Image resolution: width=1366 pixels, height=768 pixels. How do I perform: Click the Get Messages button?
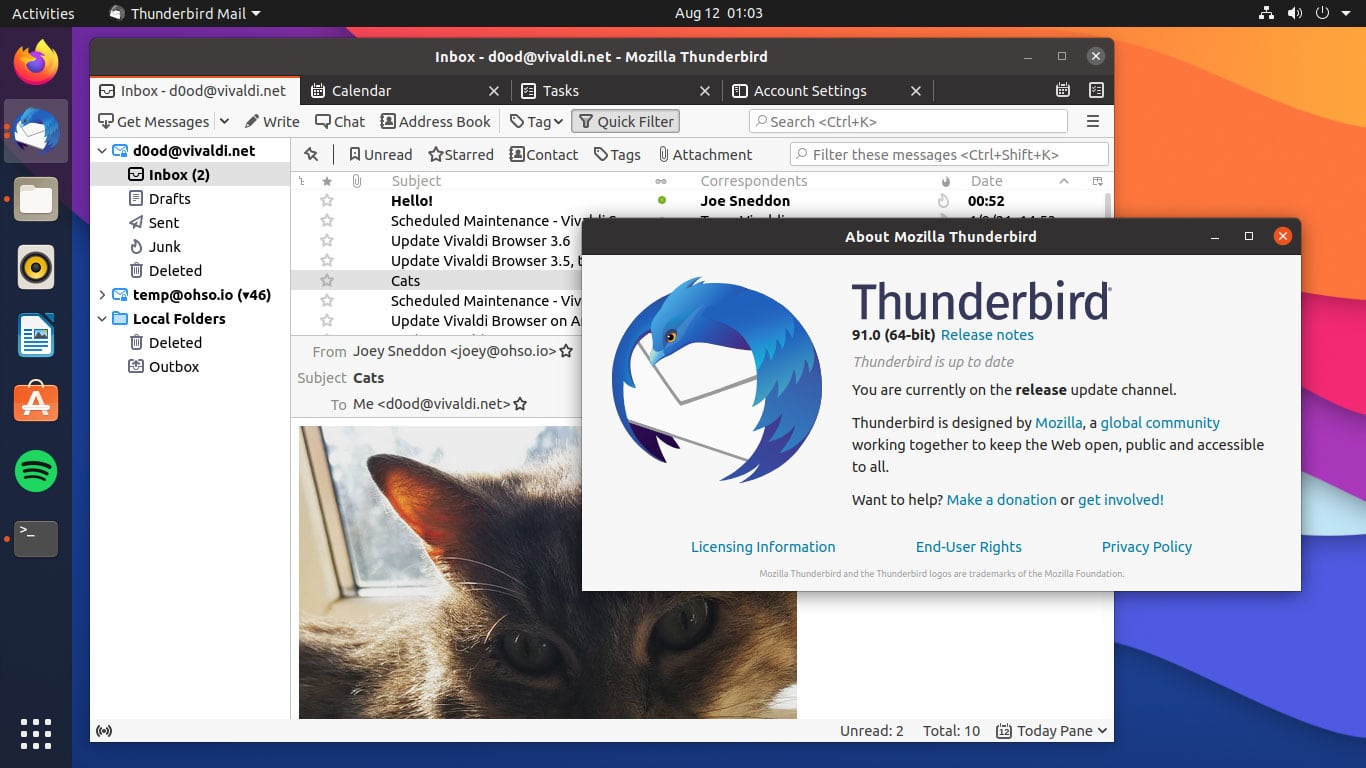tap(153, 122)
